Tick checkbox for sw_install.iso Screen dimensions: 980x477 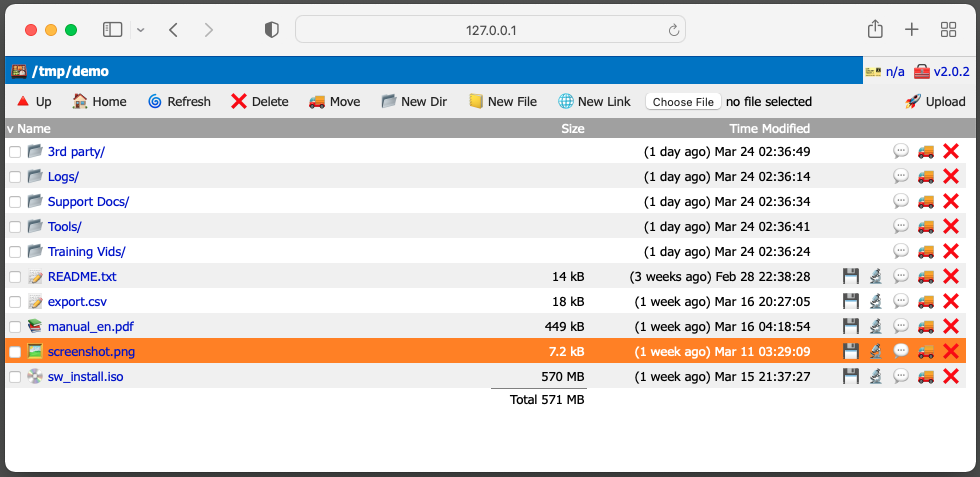15,376
